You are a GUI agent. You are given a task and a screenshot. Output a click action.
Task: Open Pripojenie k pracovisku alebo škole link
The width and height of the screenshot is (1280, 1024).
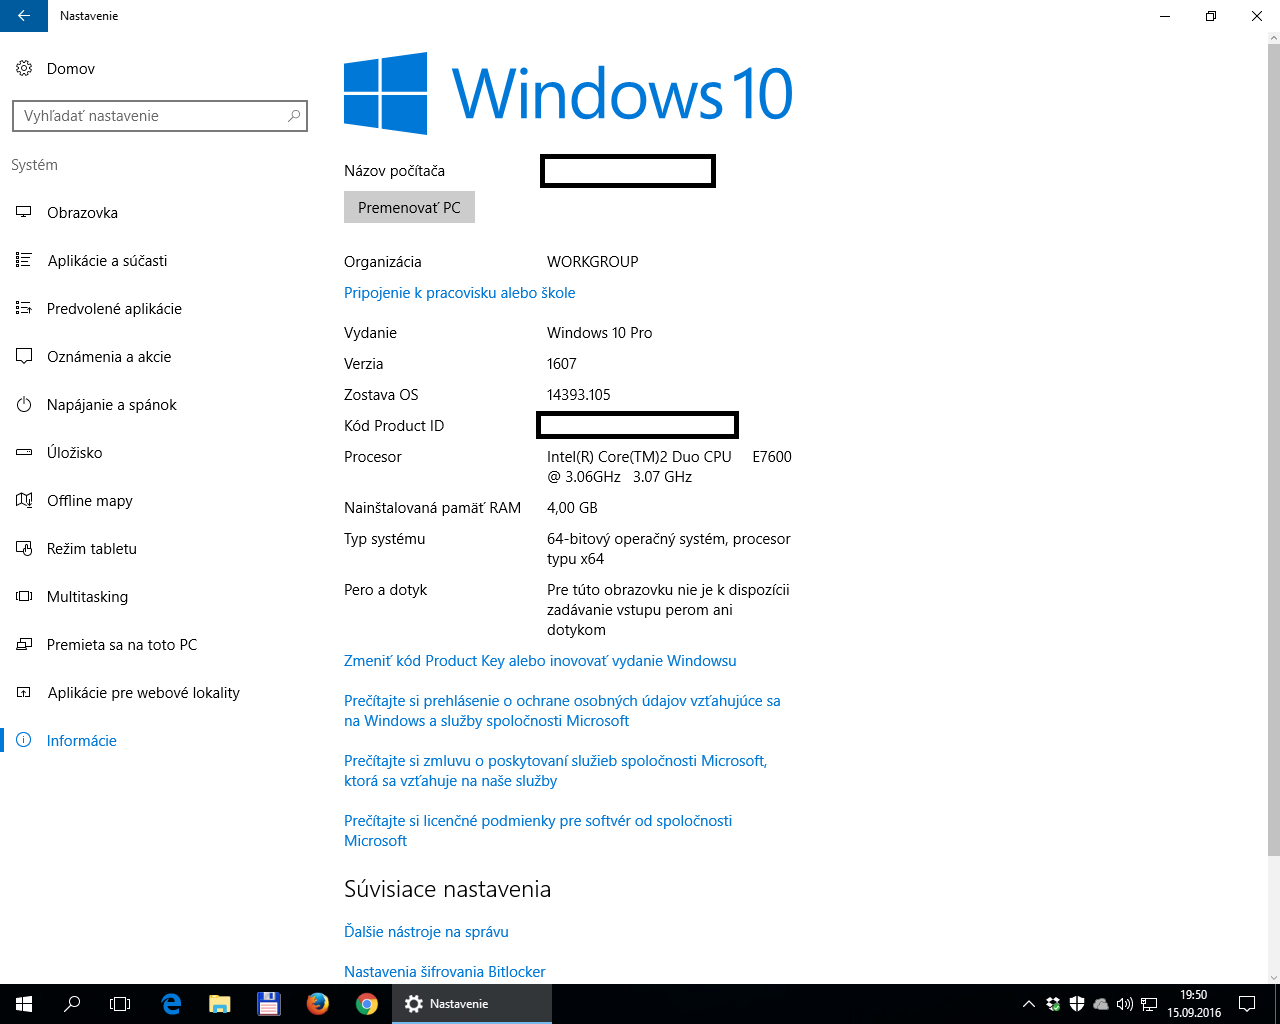tap(459, 293)
